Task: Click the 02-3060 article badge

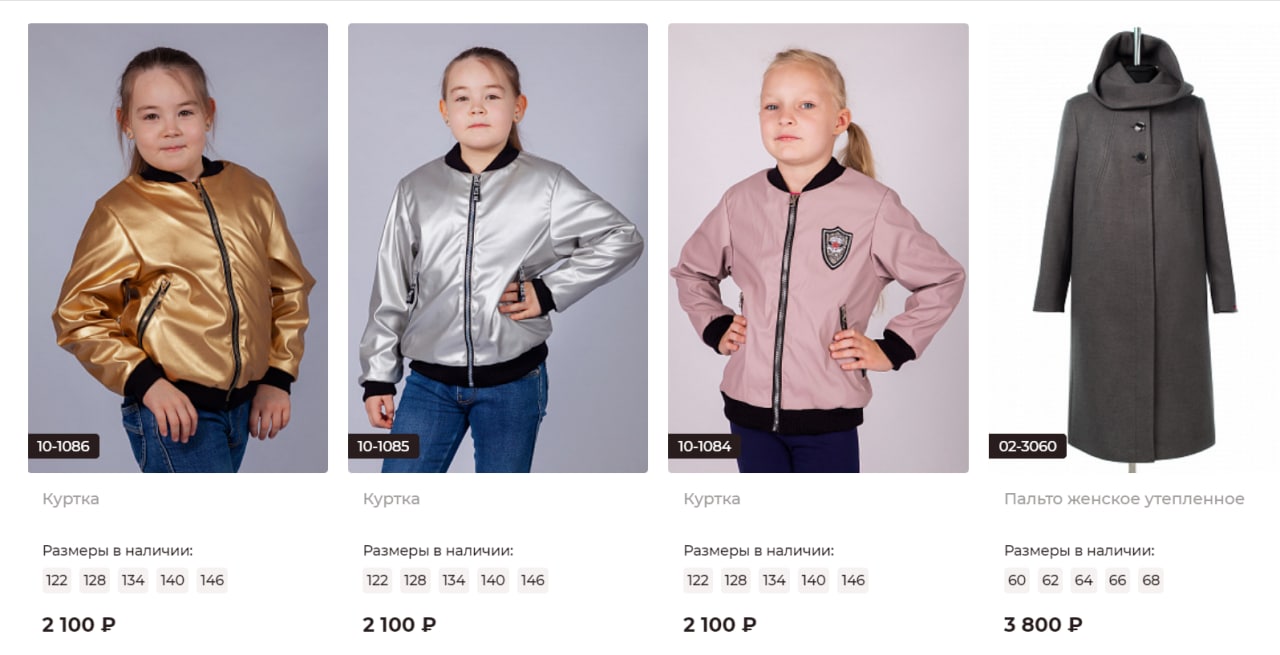Action: [1027, 446]
